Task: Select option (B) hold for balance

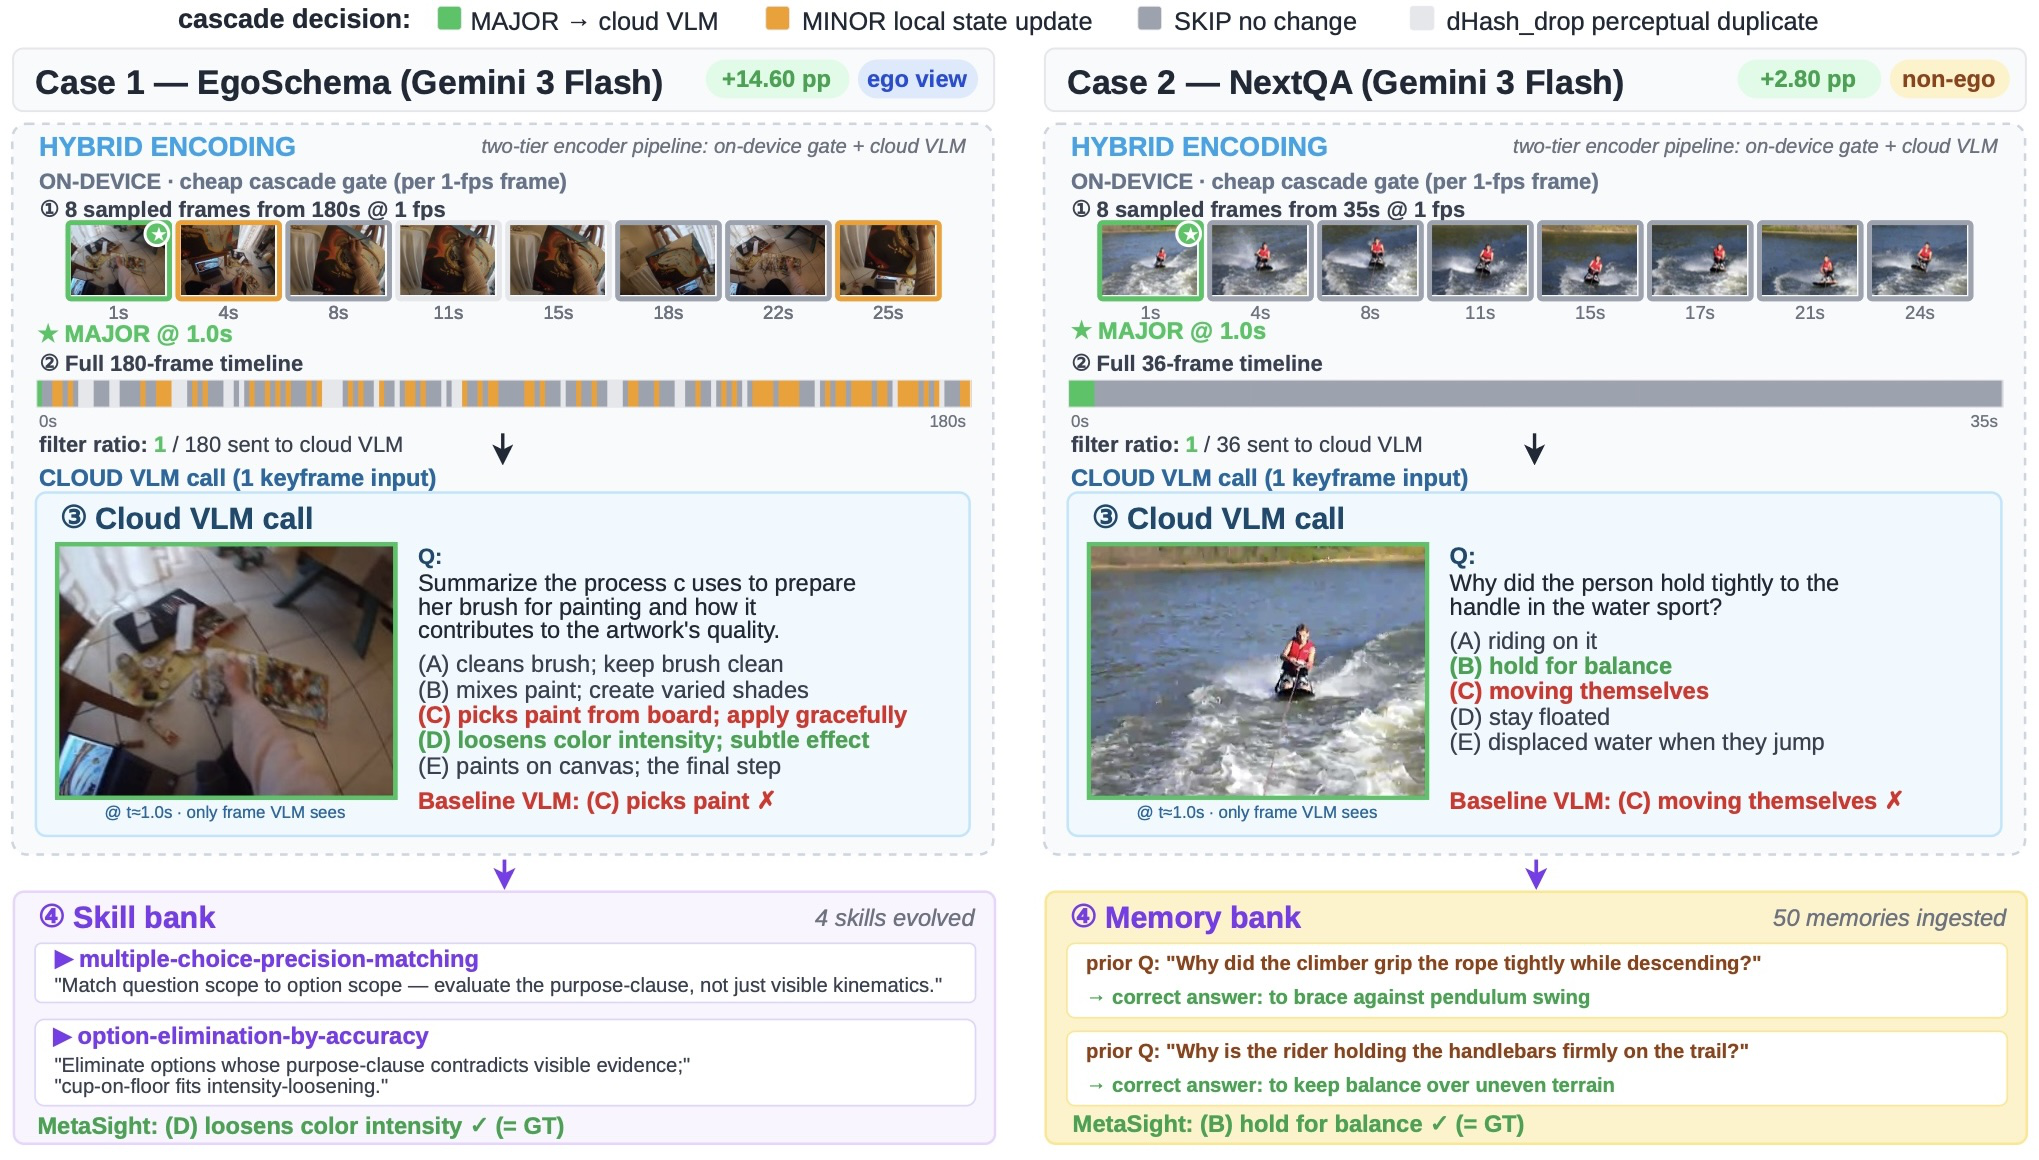Action: tap(1560, 666)
